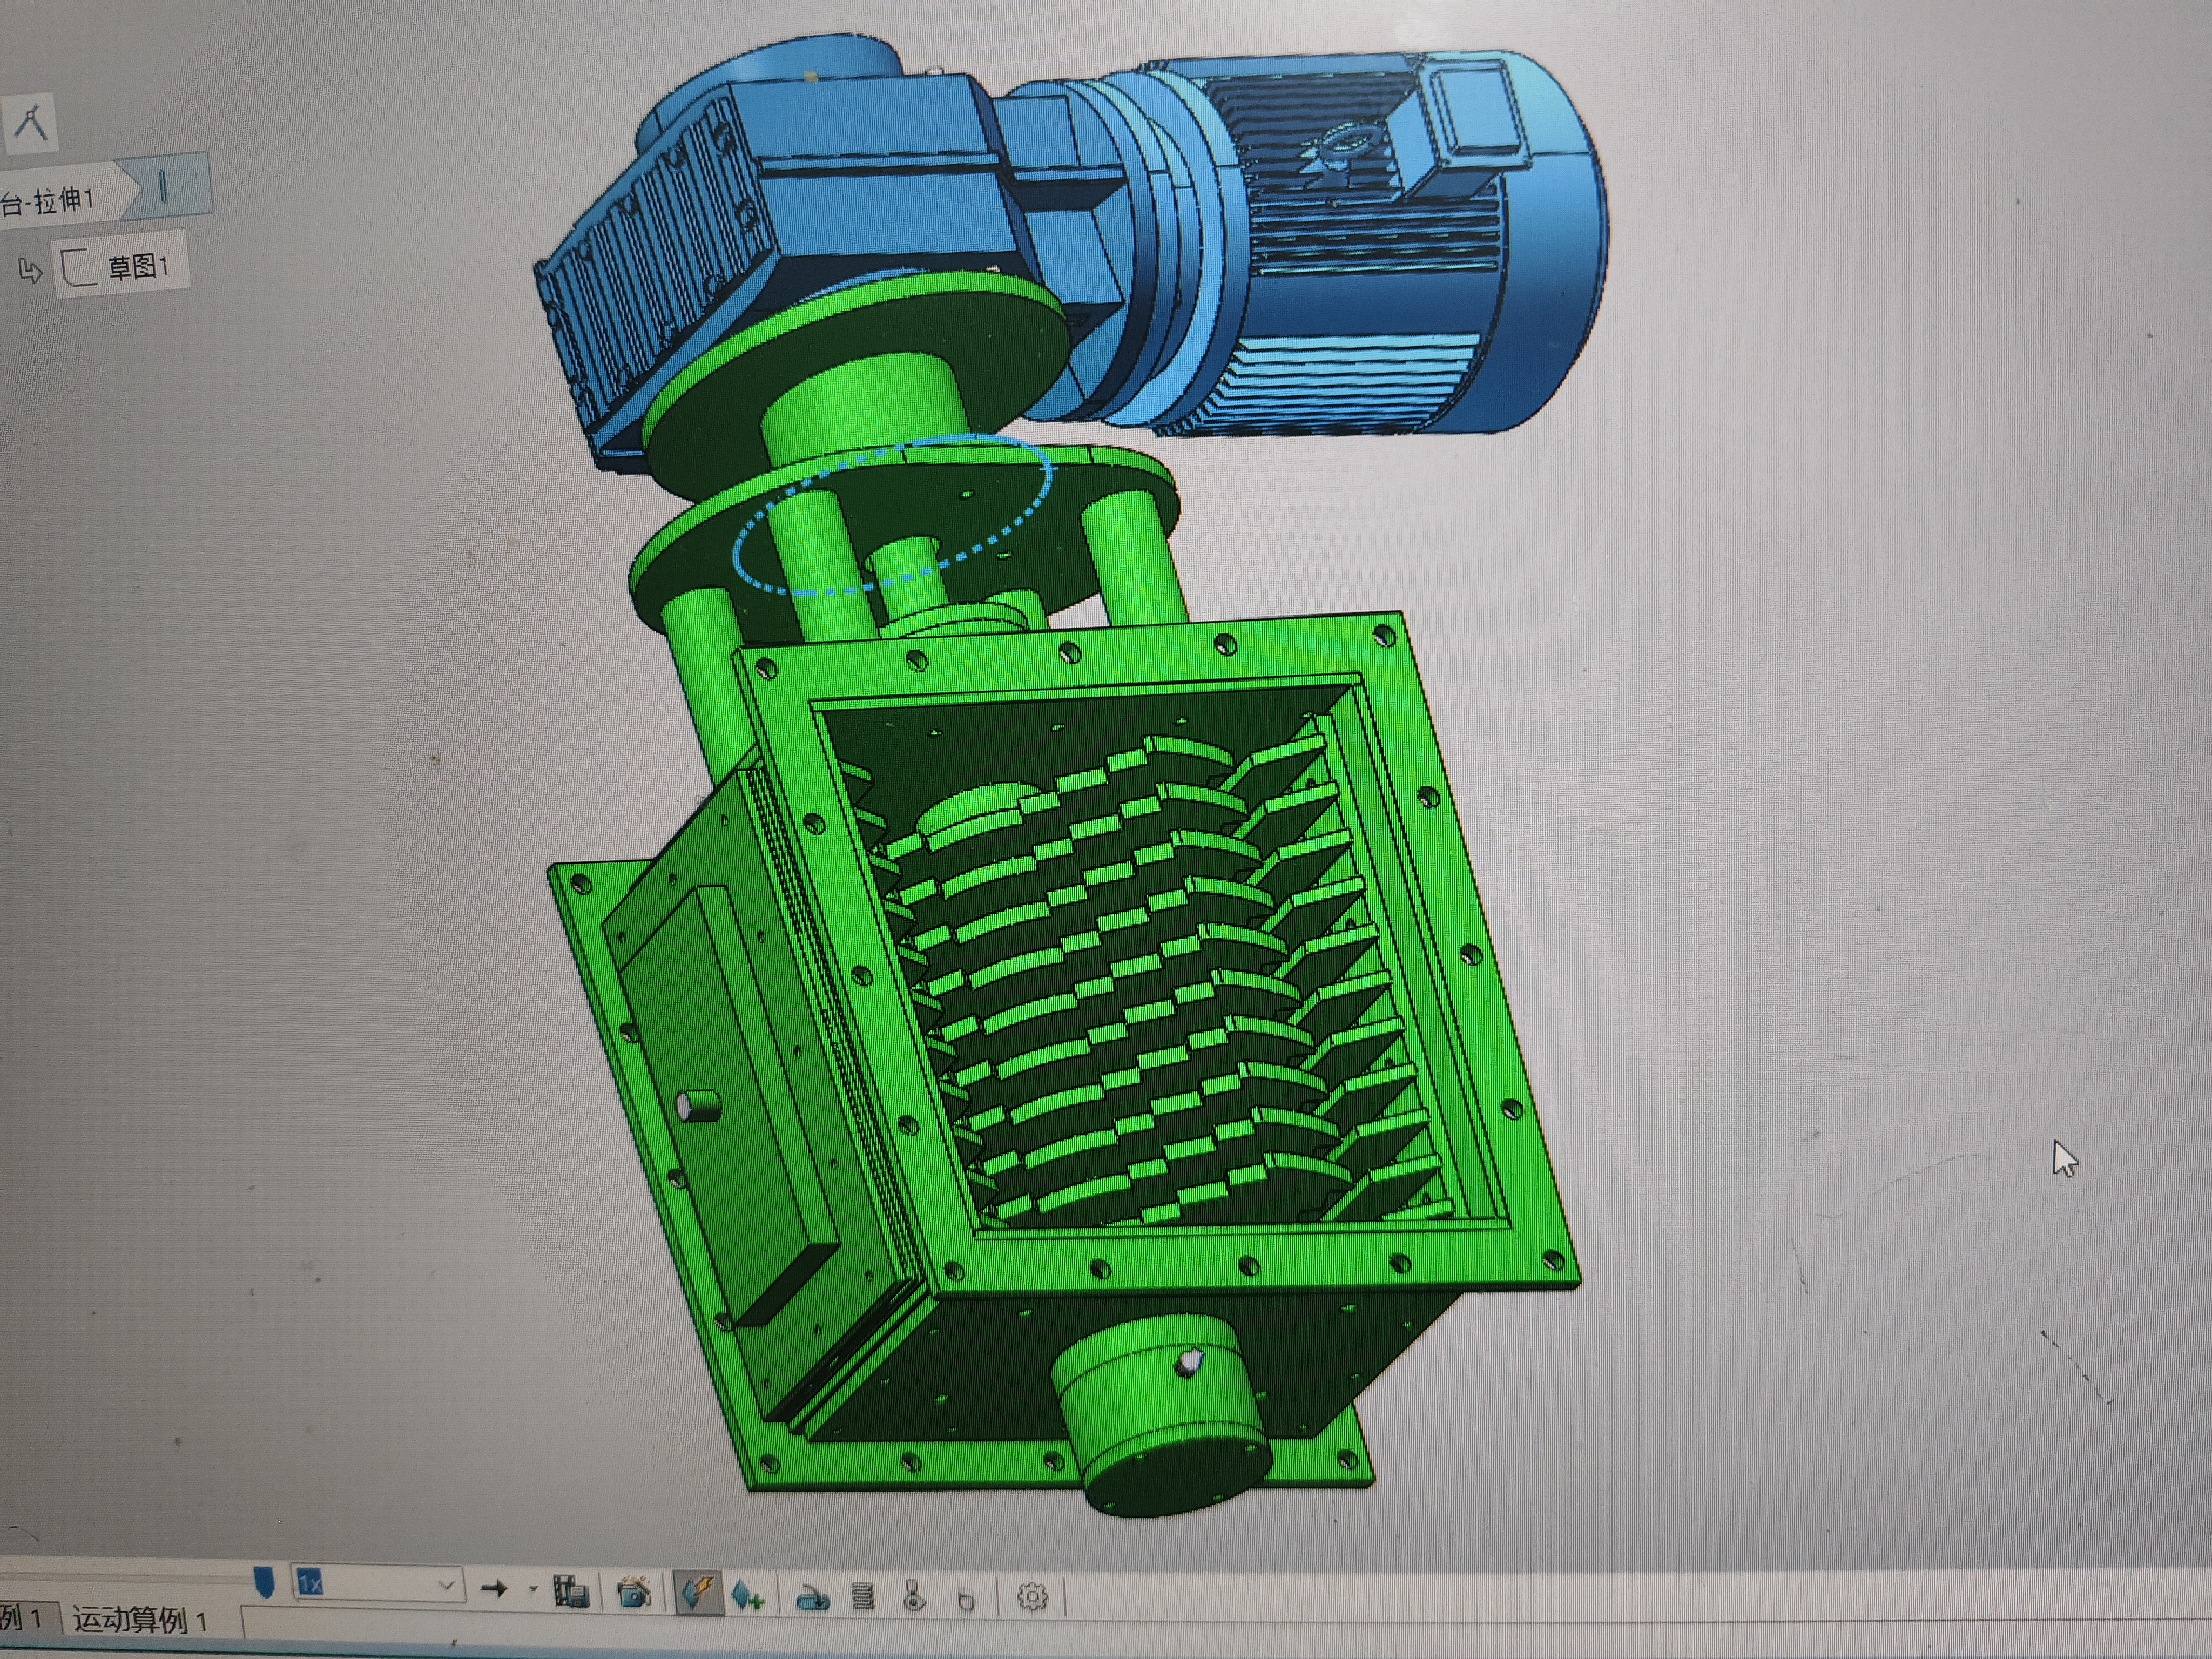Expand the playback mode small dropdown arrow
Screen dimensions: 2212x1659
533,1588
